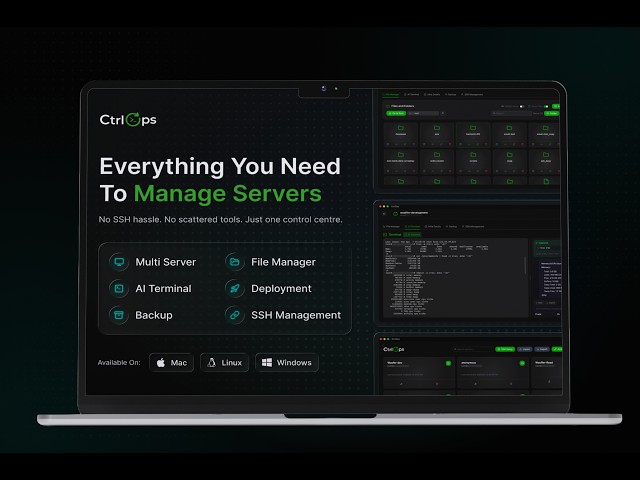Toggle green status on second server card

pos(522,363)
